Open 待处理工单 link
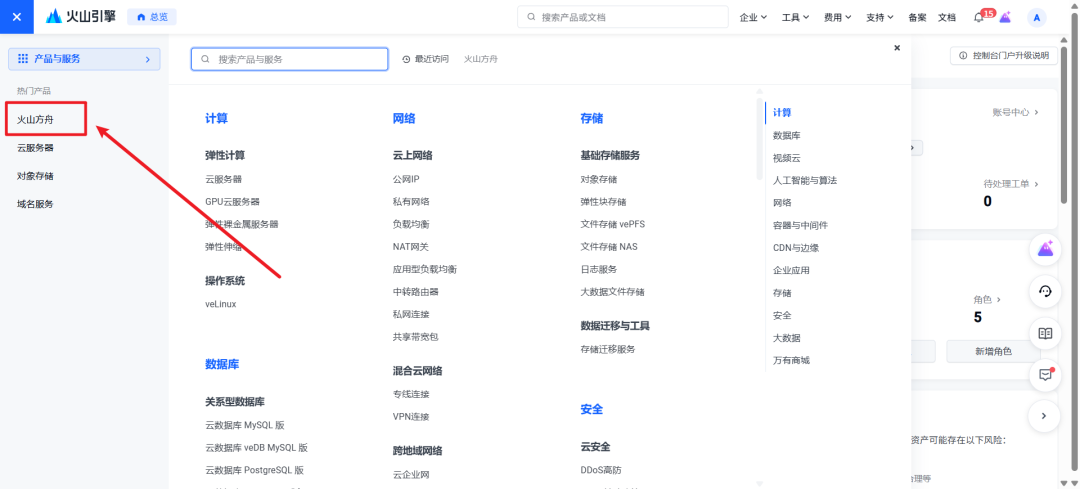This screenshot has width=1080, height=489. pos(1011,184)
